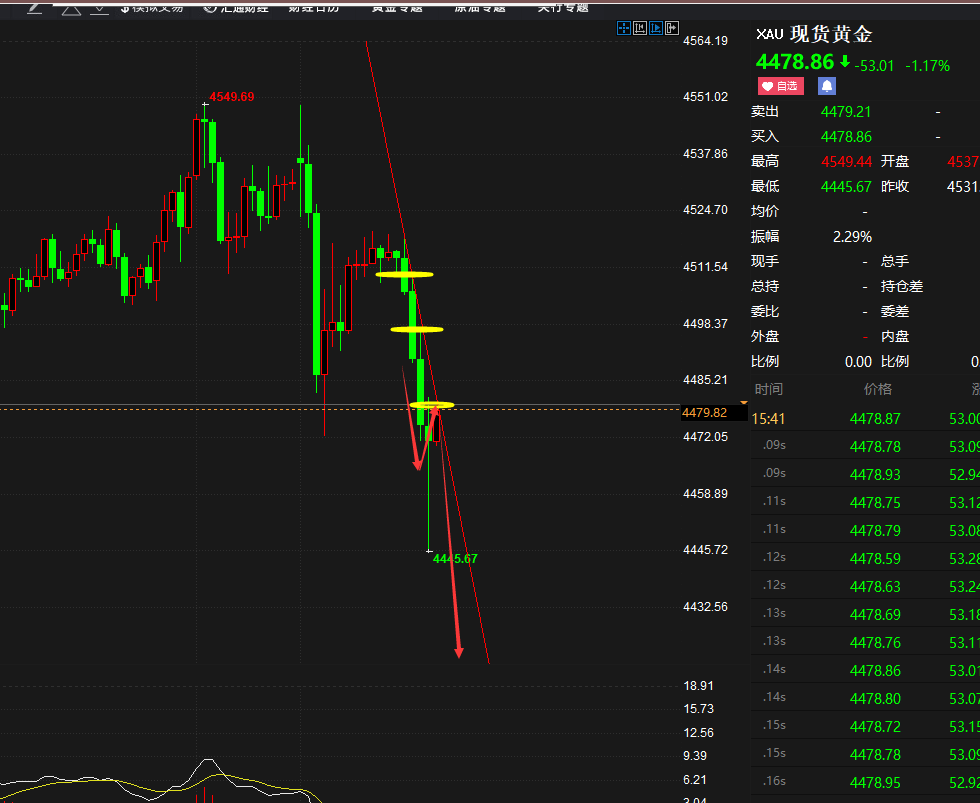The width and height of the screenshot is (980, 803).
Task: Click the green 4445.67 low label on chart
Action: pos(455,559)
